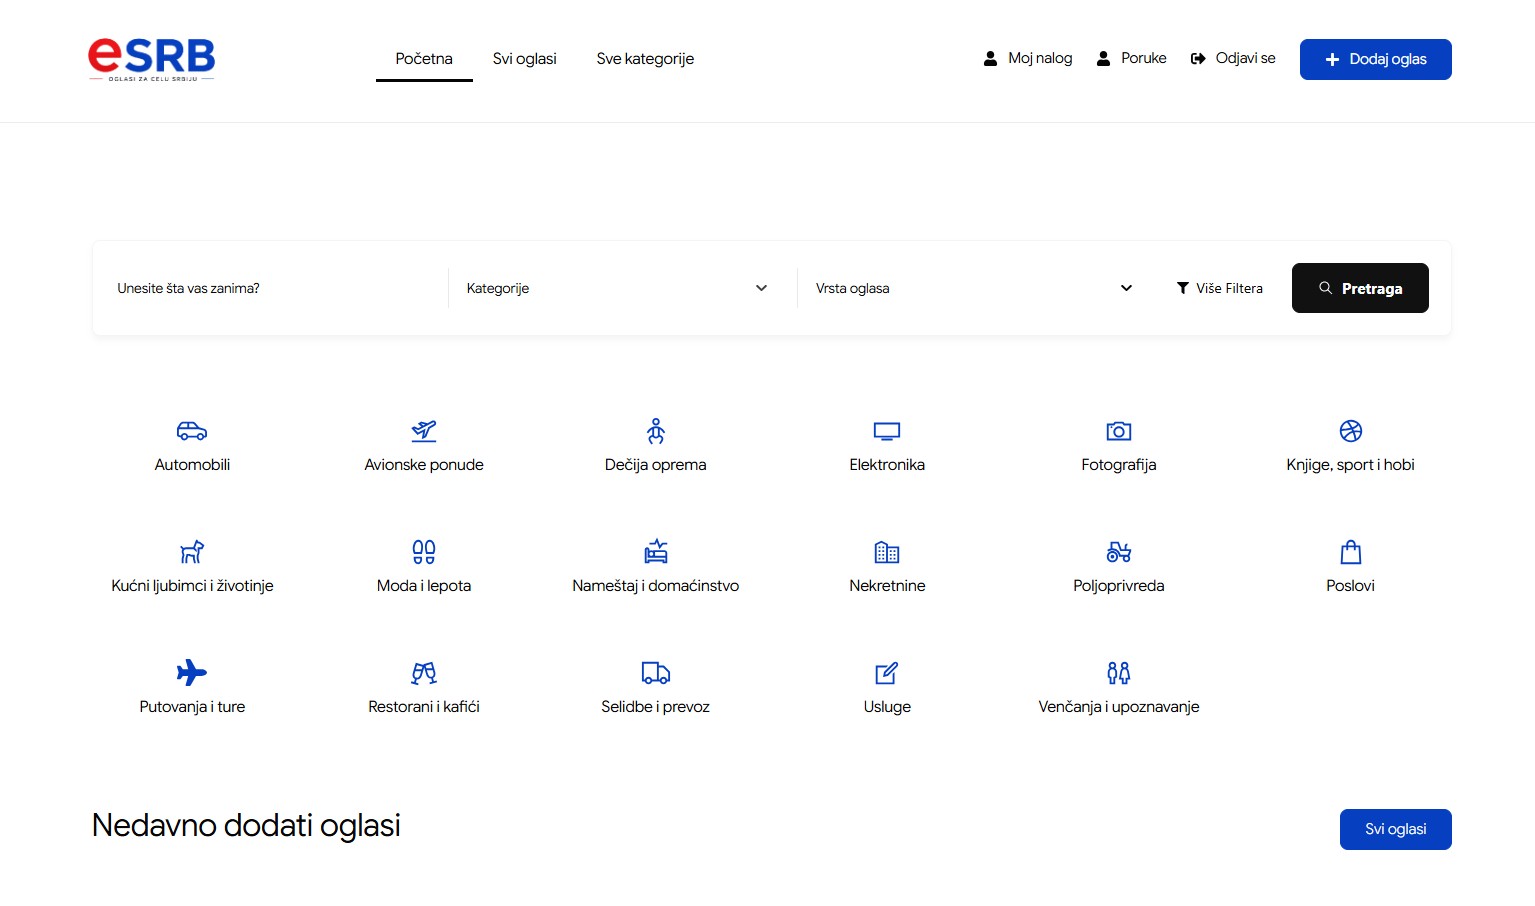Choose the Moda i lepota icon
Image resolution: width=1535 pixels, height=906 pixels.
[x=424, y=552]
